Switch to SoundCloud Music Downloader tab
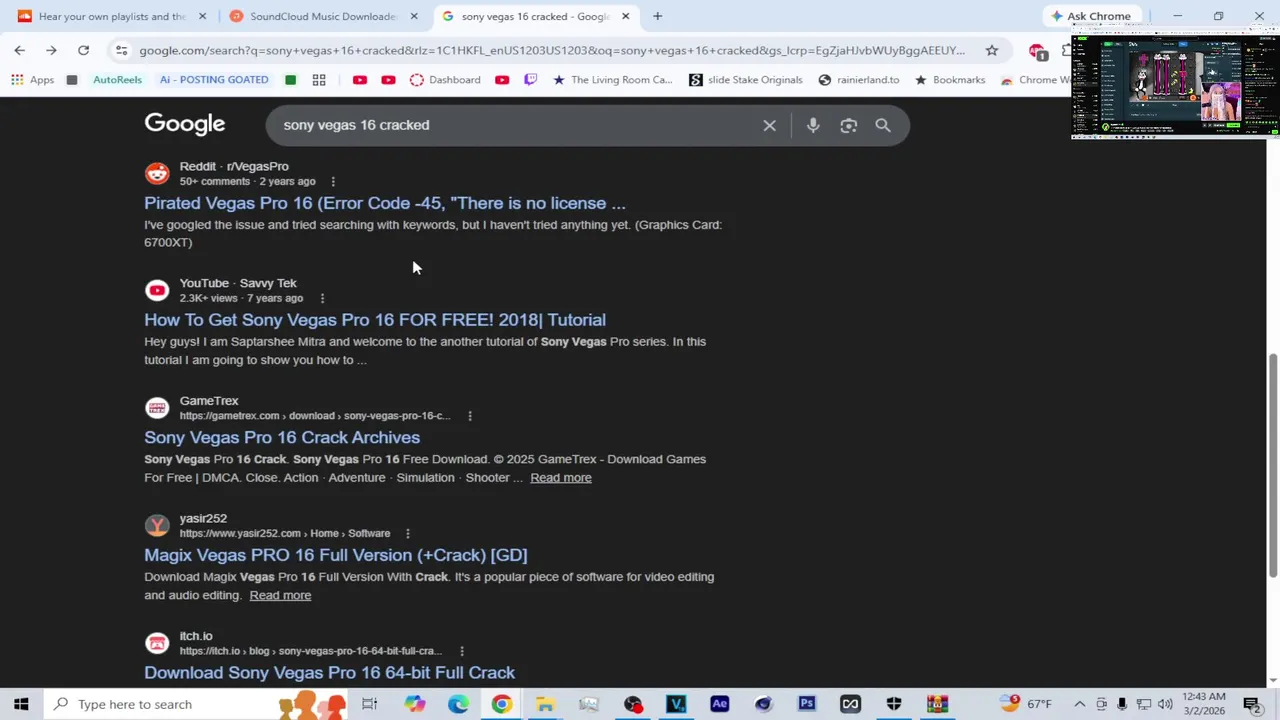 tap(322, 16)
